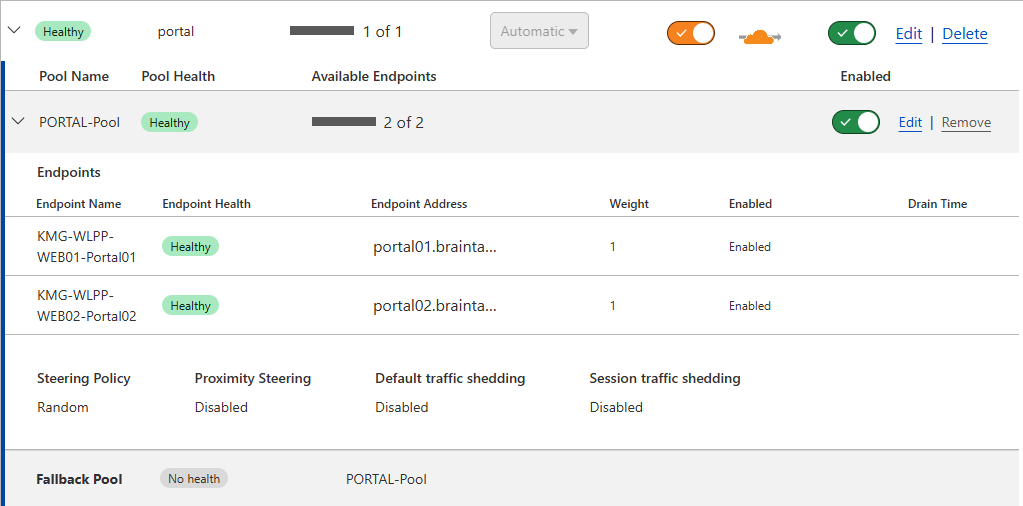Disable the portal load balancer green toggle
This screenshot has width=1023, height=506.
point(852,33)
